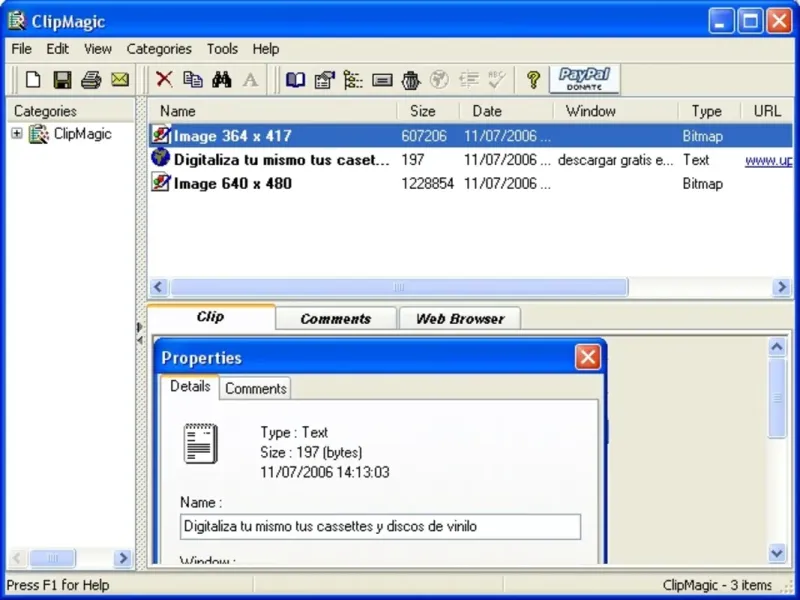Viewport: 800px width, 600px height.
Task: Switch to the main Comments tab
Action: (336, 319)
